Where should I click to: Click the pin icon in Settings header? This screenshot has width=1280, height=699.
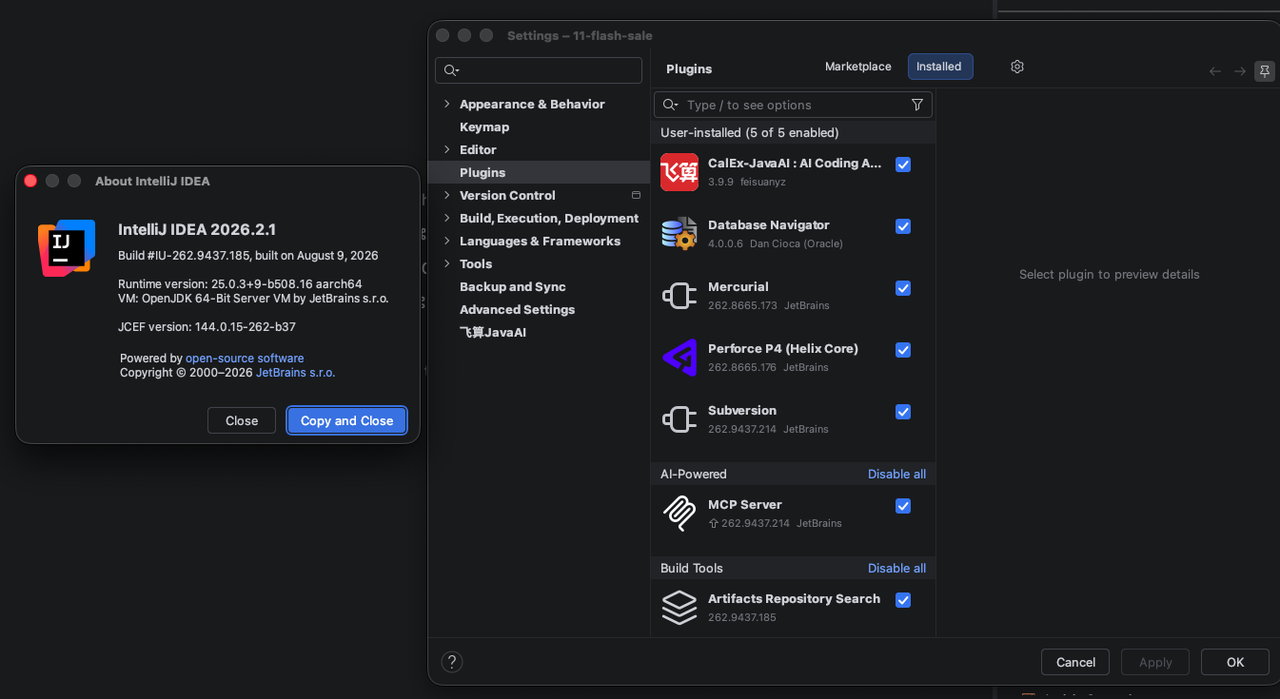pos(1265,71)
